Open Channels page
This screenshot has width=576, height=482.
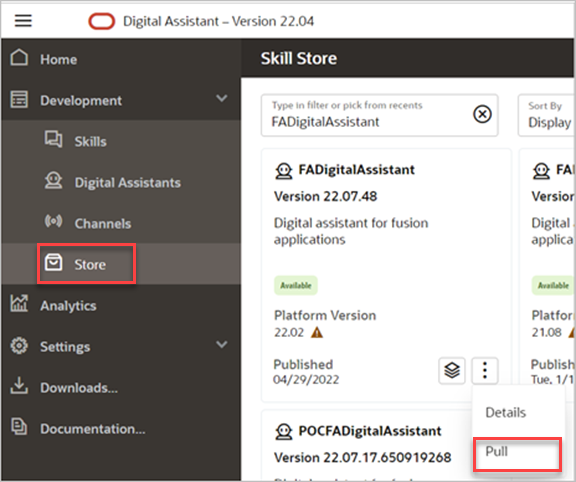[x=102, y=224]
